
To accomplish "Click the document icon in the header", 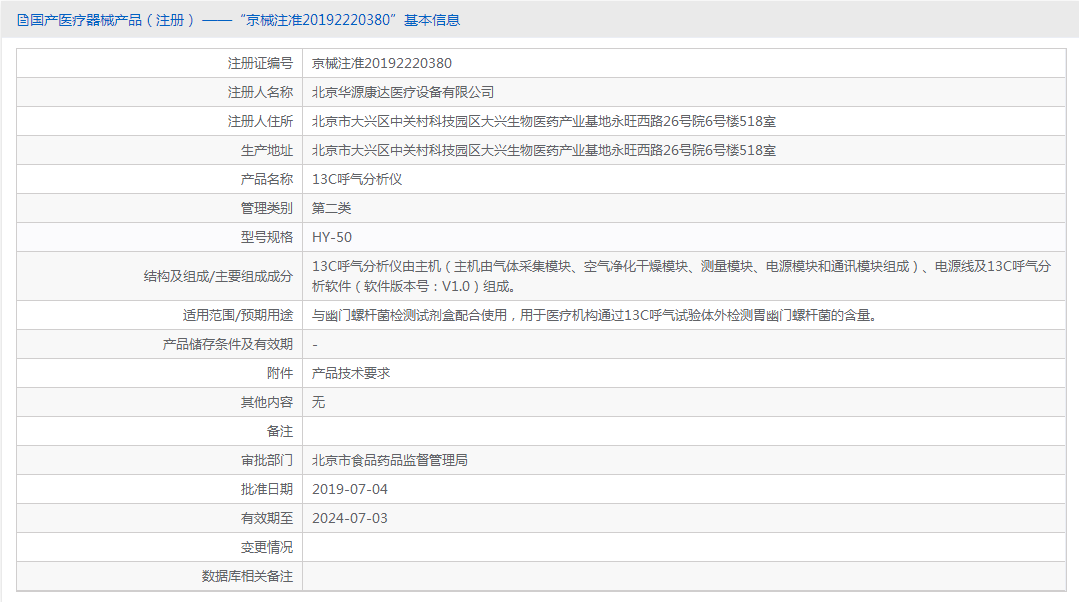I will [x=23, y=20].
